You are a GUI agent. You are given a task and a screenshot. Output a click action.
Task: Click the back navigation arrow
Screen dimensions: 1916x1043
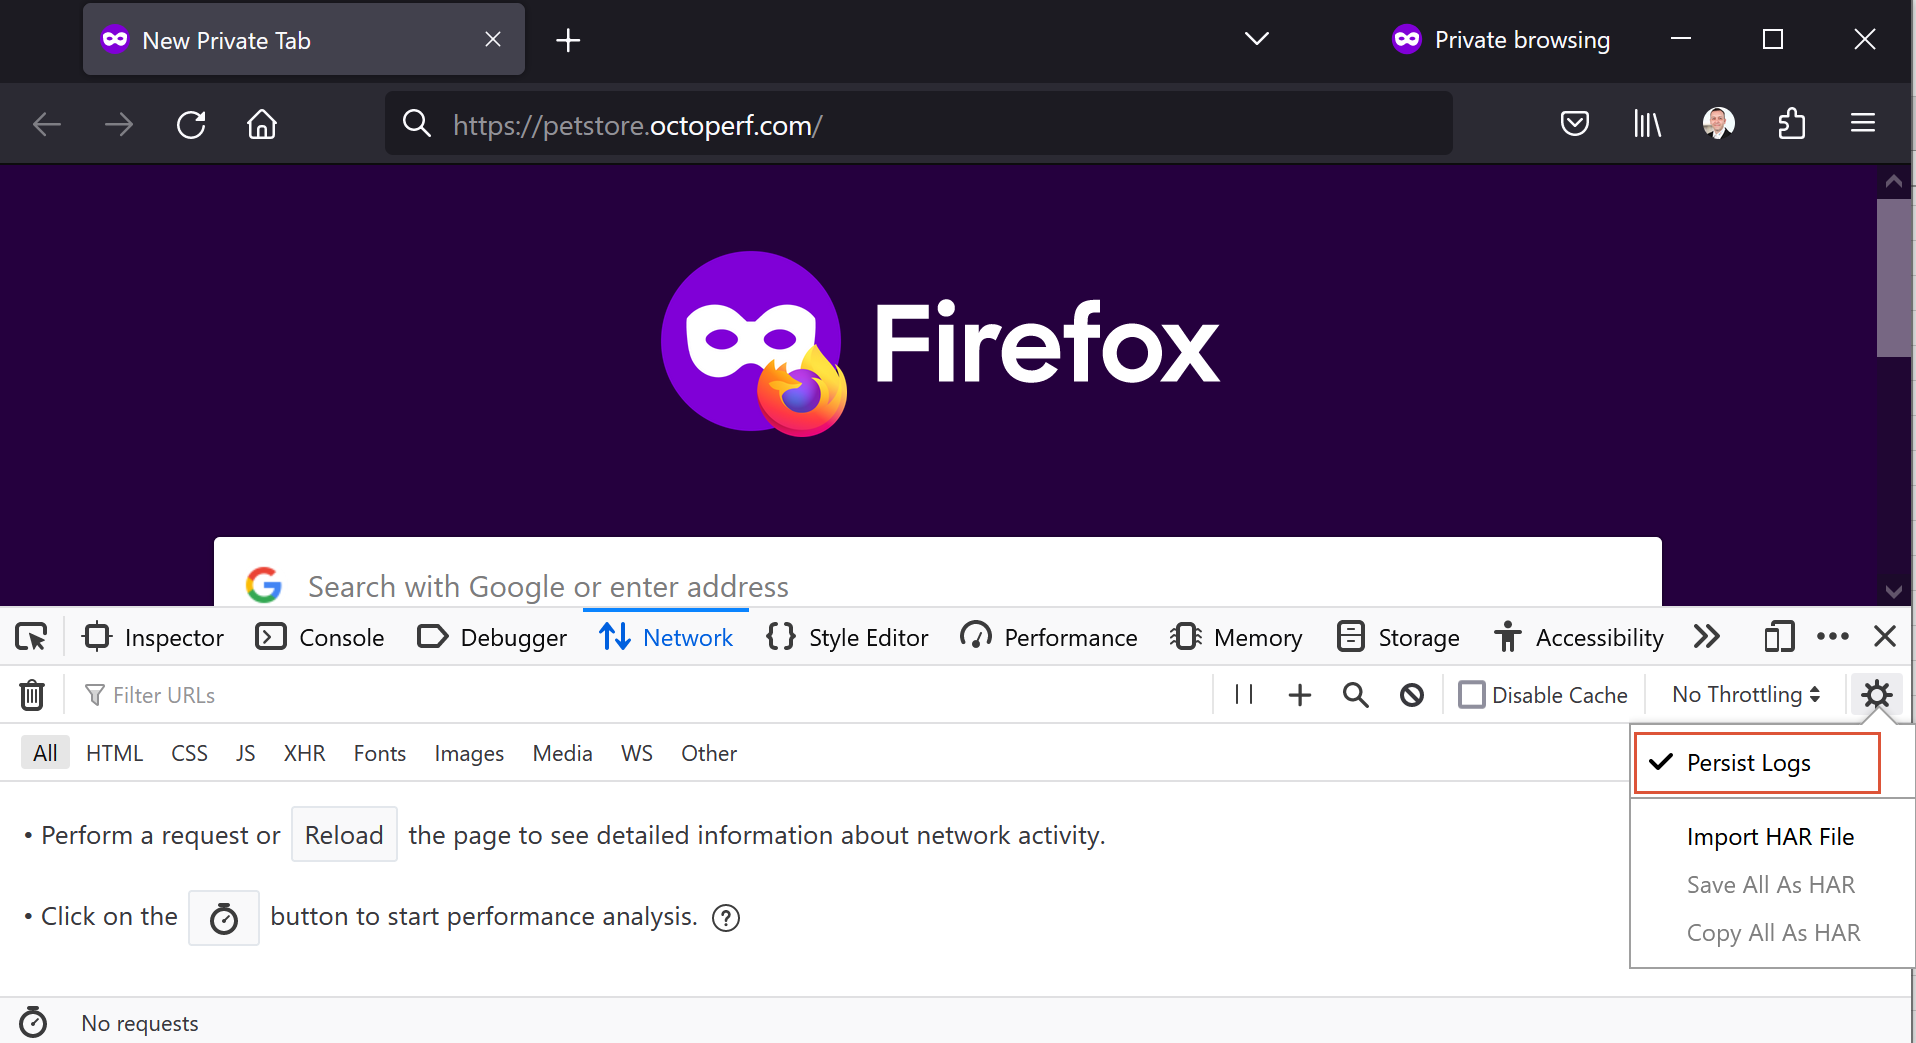coord(47,125)
